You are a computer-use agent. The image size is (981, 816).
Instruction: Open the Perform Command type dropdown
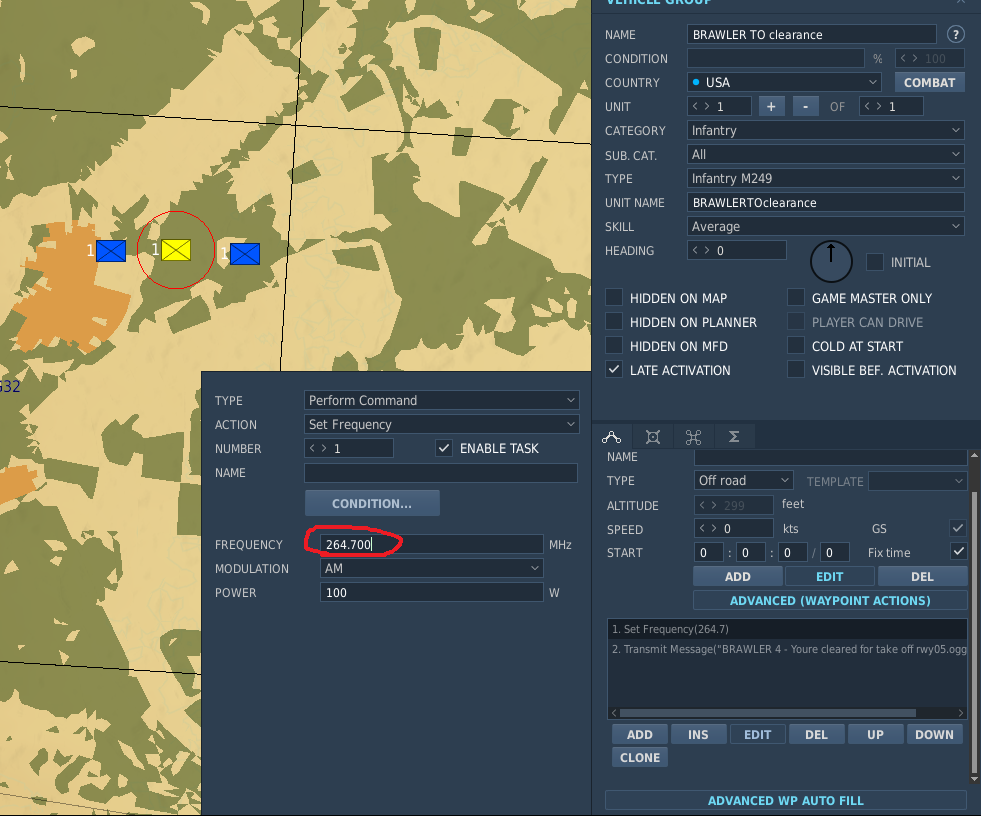[x=441, y=400]
